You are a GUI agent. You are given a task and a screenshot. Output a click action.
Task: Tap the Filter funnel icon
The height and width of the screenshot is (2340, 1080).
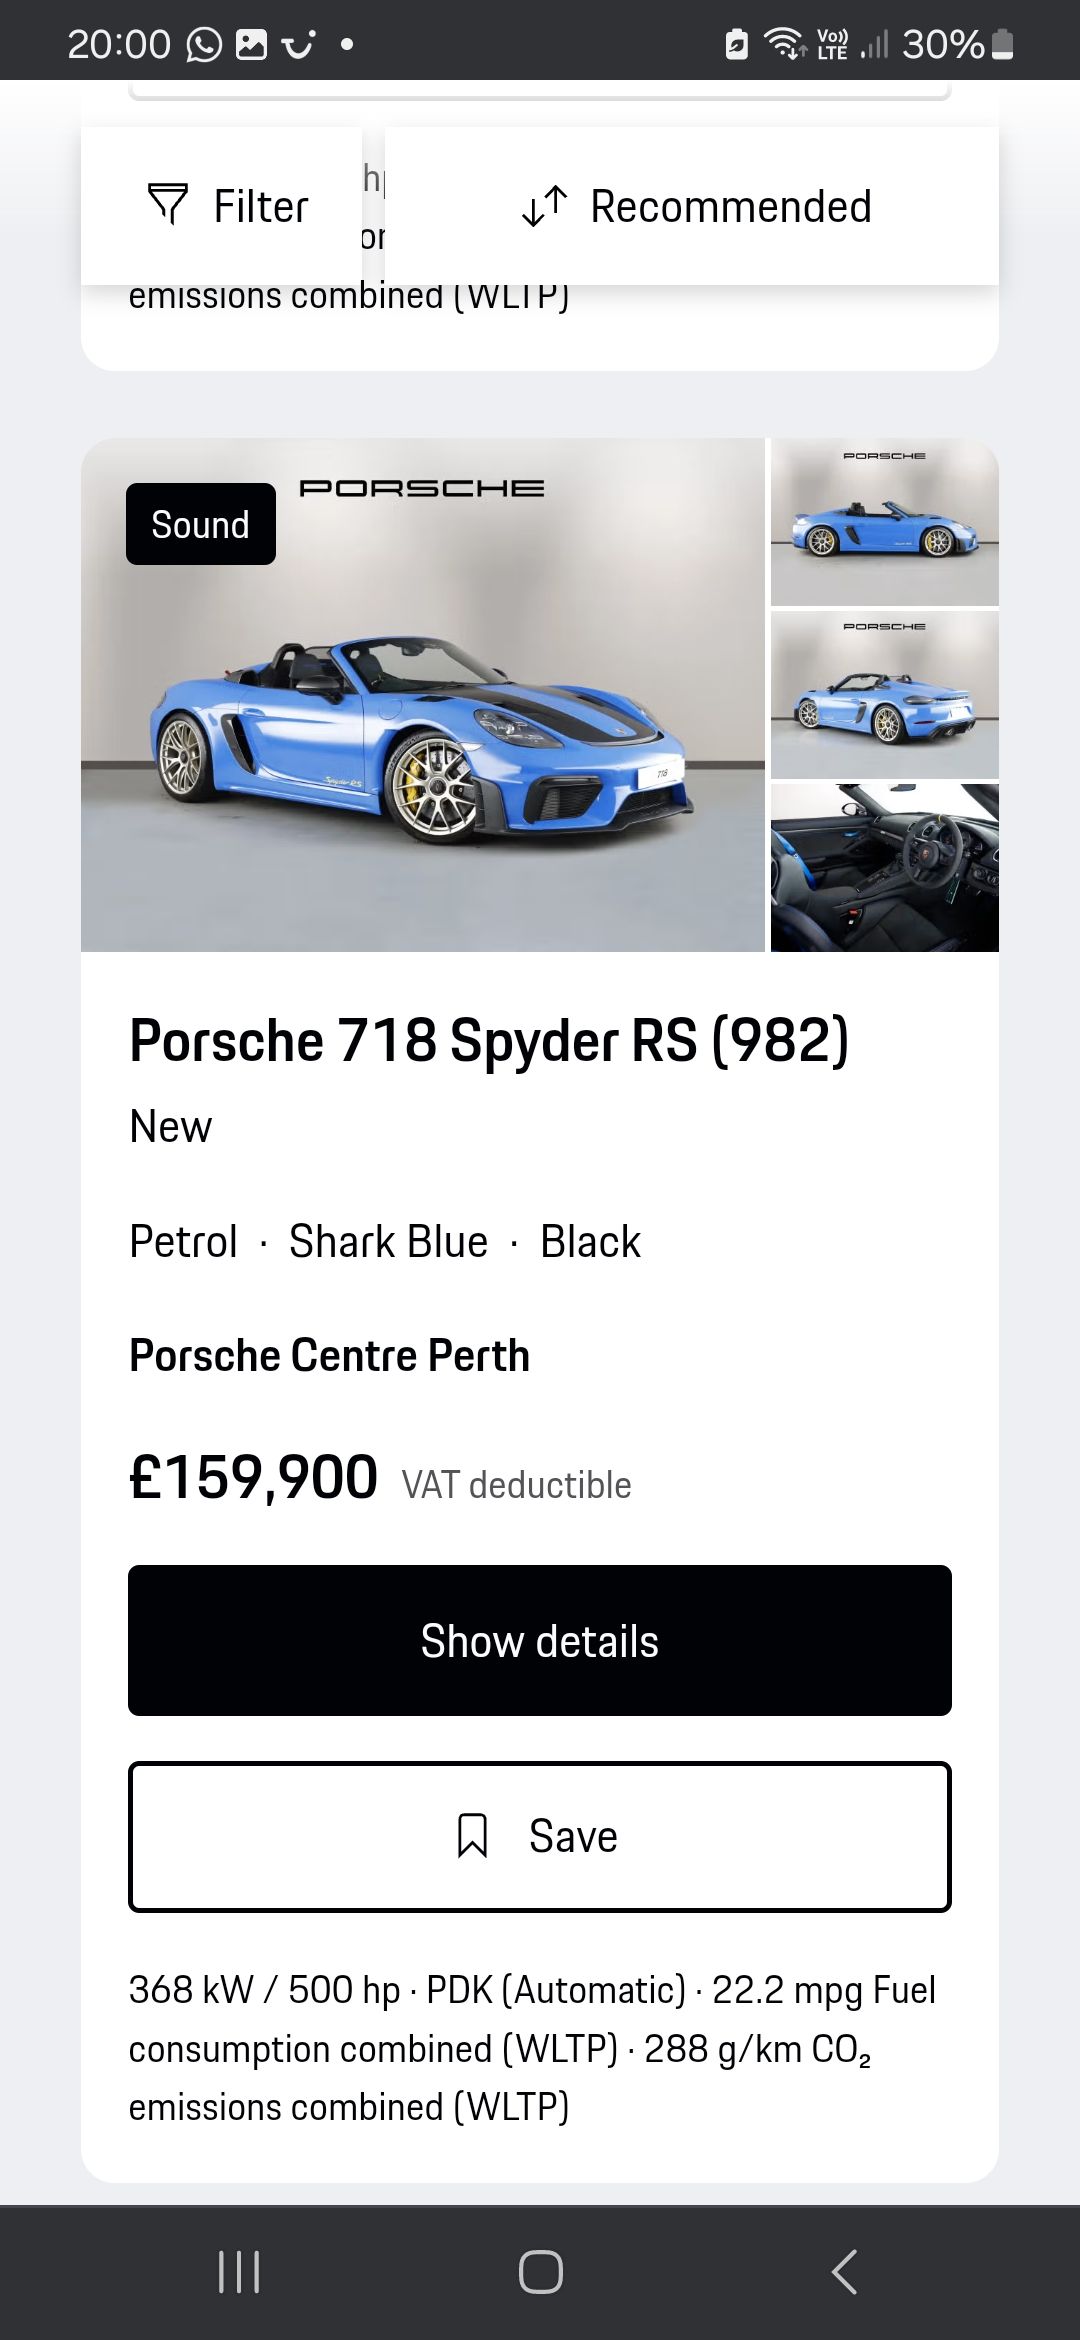(x=168, y=204)
